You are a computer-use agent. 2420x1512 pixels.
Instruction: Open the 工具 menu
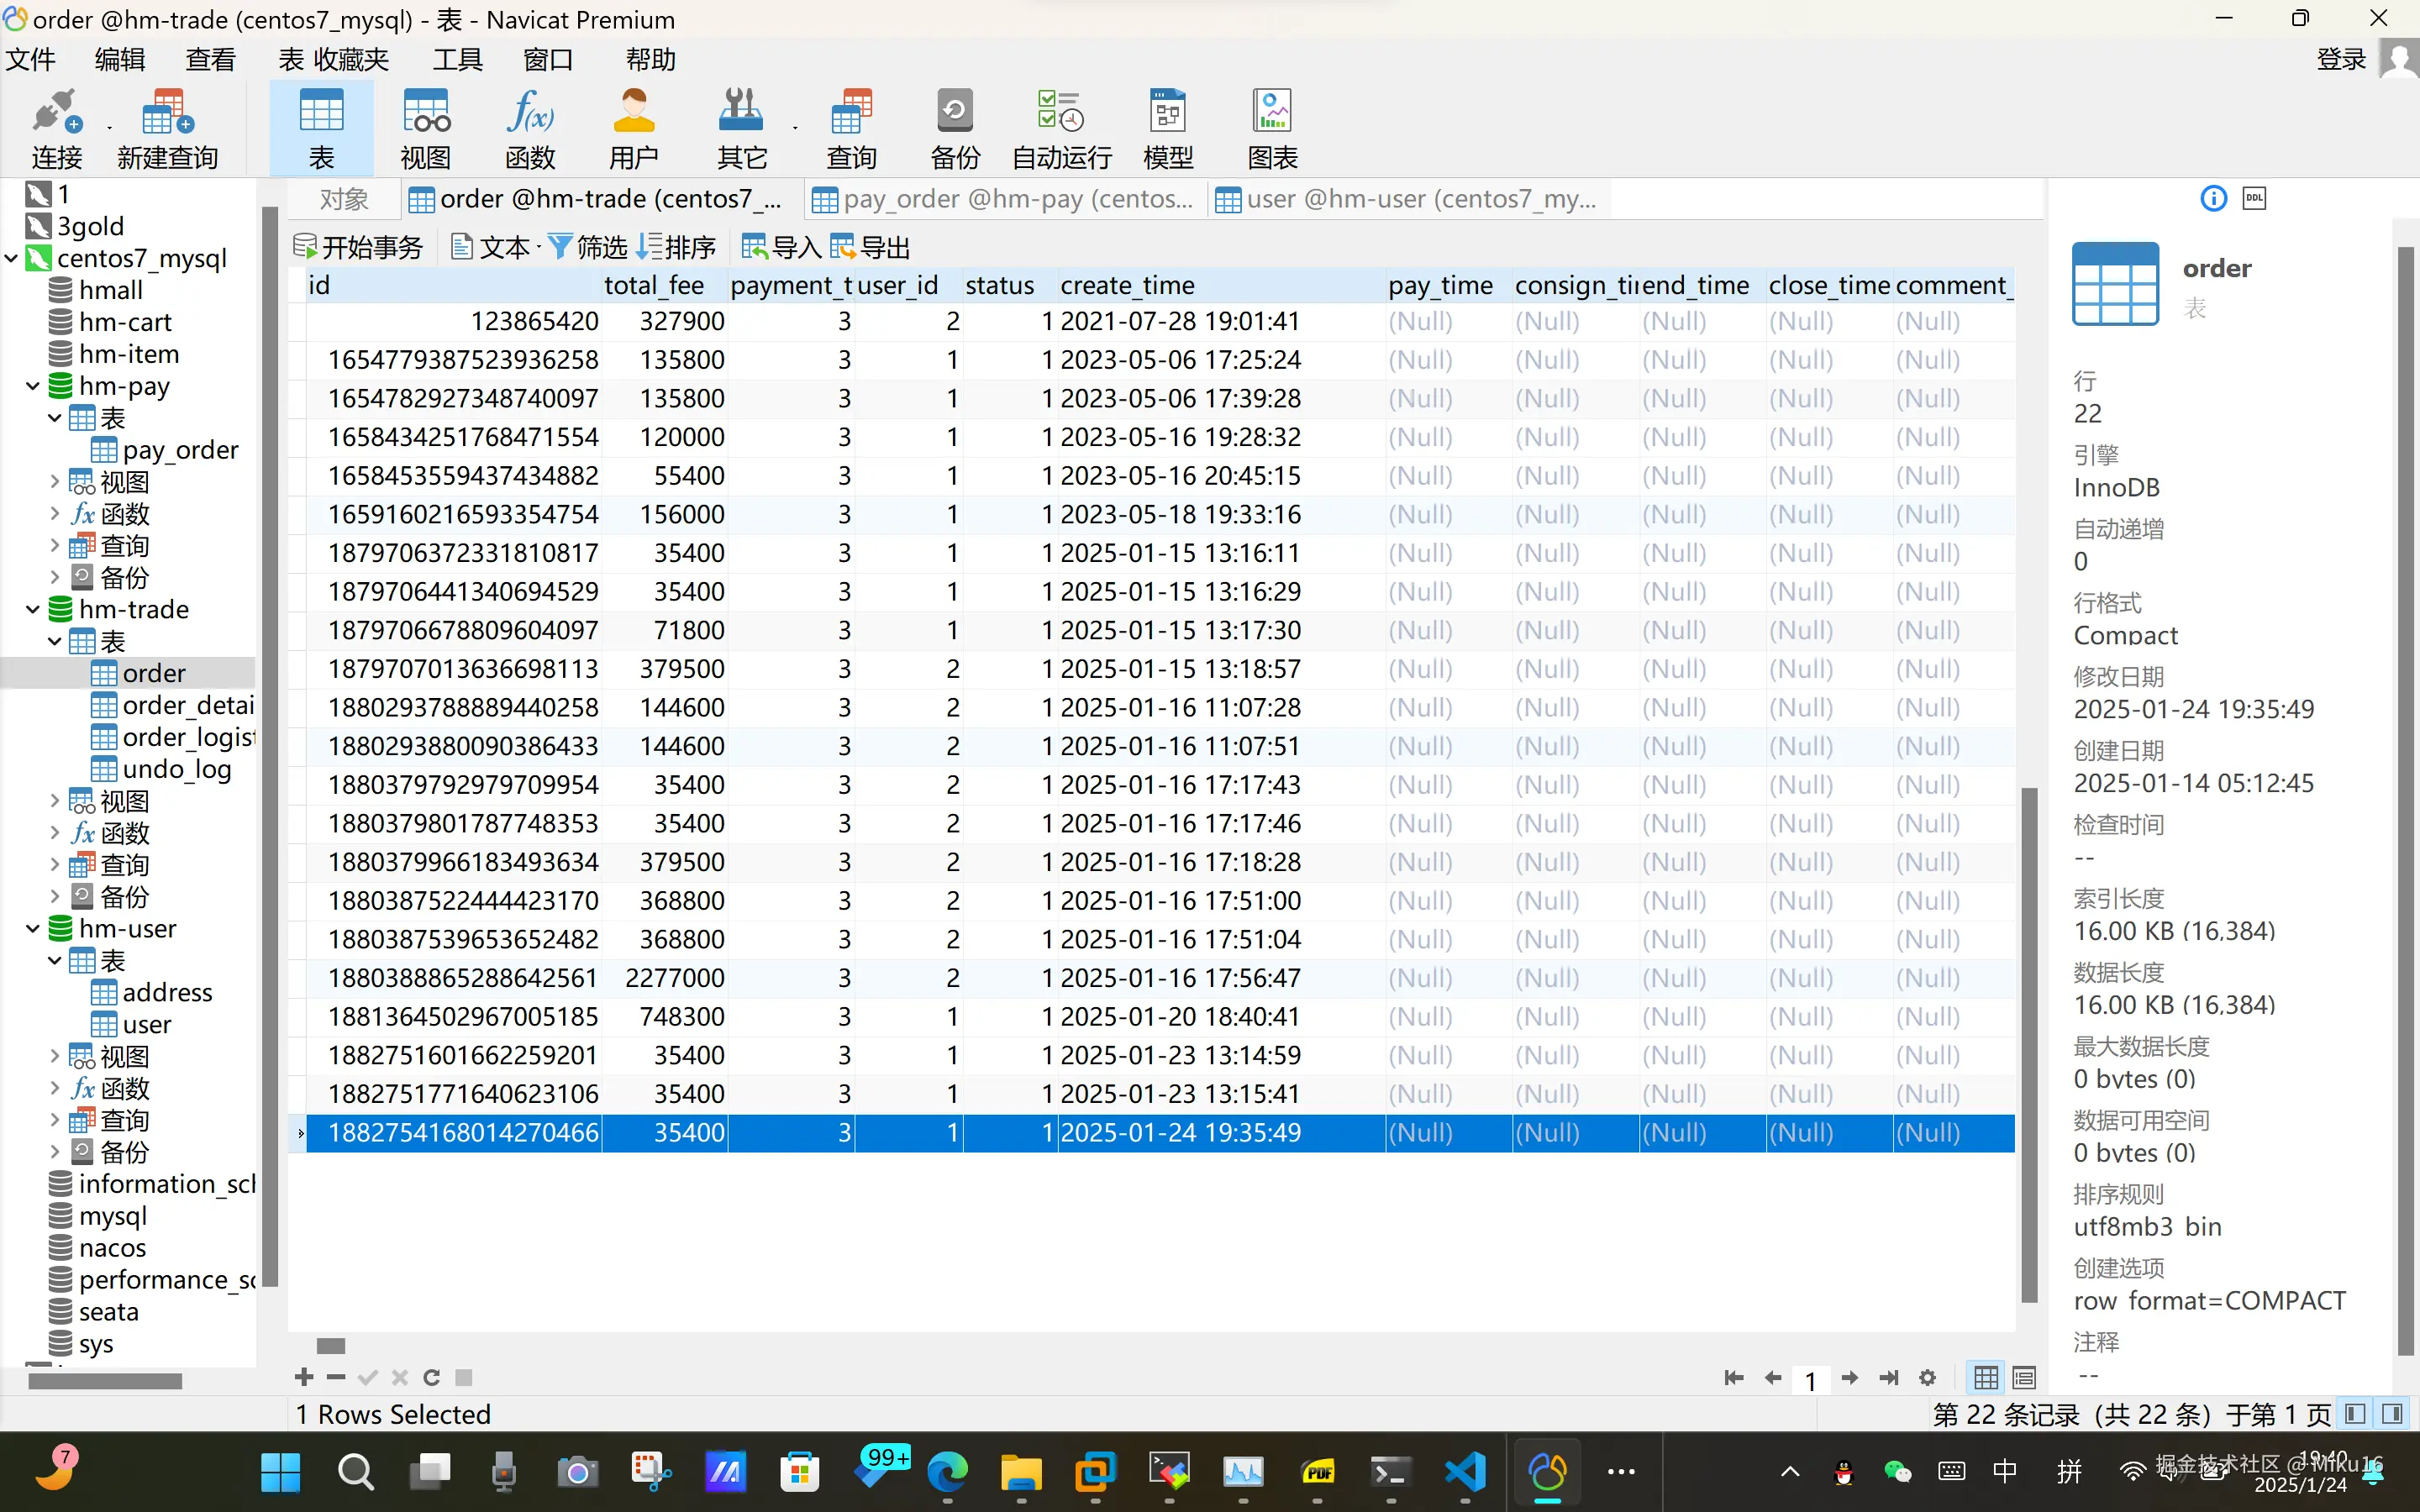click(456, 60)
